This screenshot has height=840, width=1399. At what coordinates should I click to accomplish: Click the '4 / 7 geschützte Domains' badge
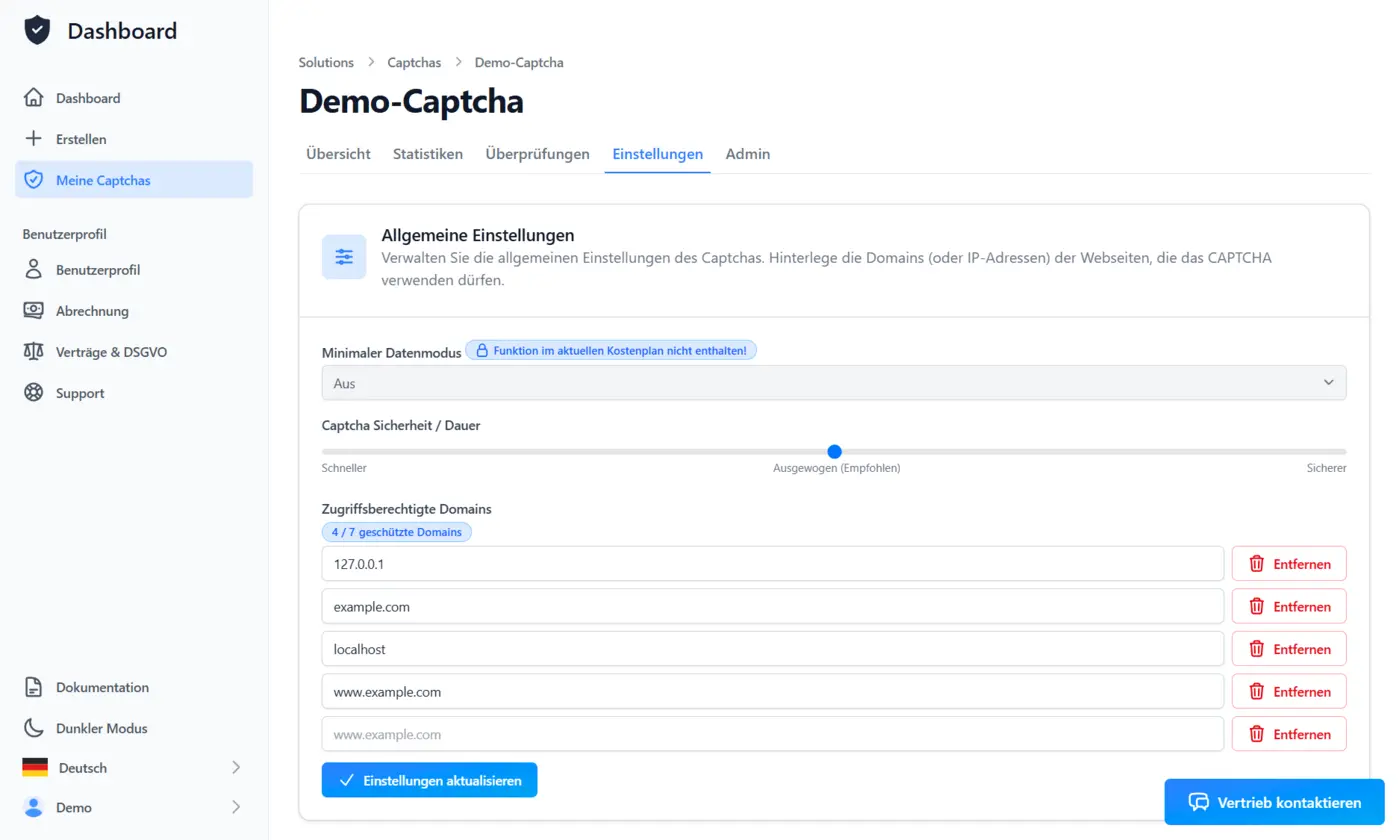pos(396,532)
